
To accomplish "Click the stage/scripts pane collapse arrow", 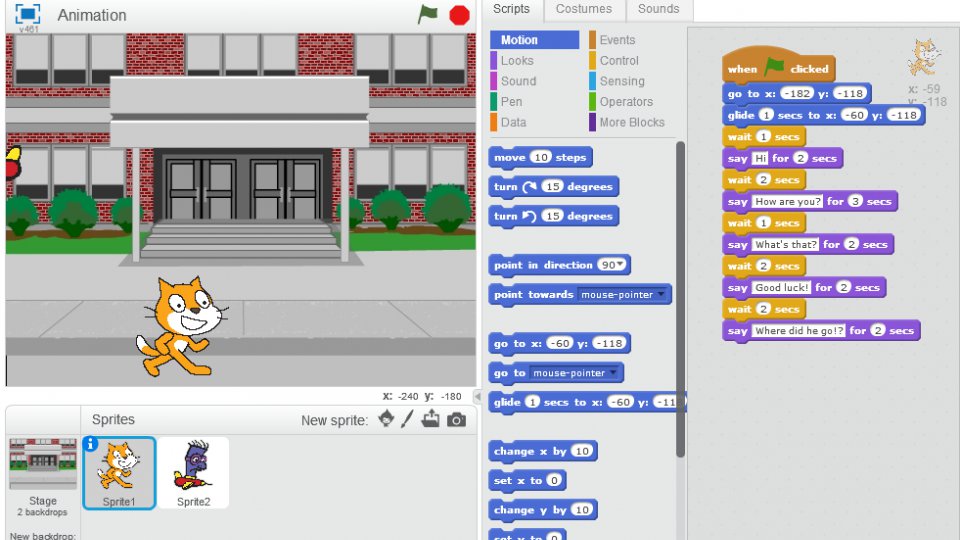I will tap(477, 398).
